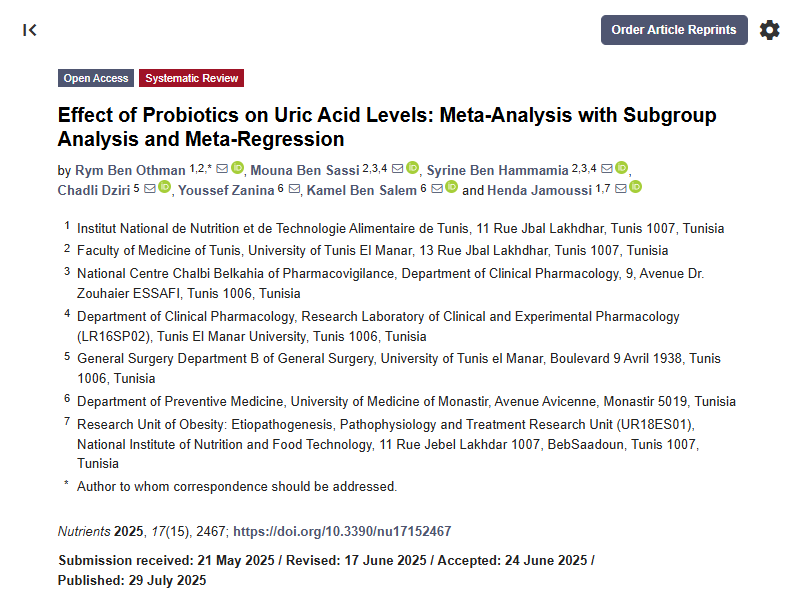Open author link Rym Ben Othman
Viewport: 799px width, 597px height.
[130, 170]
